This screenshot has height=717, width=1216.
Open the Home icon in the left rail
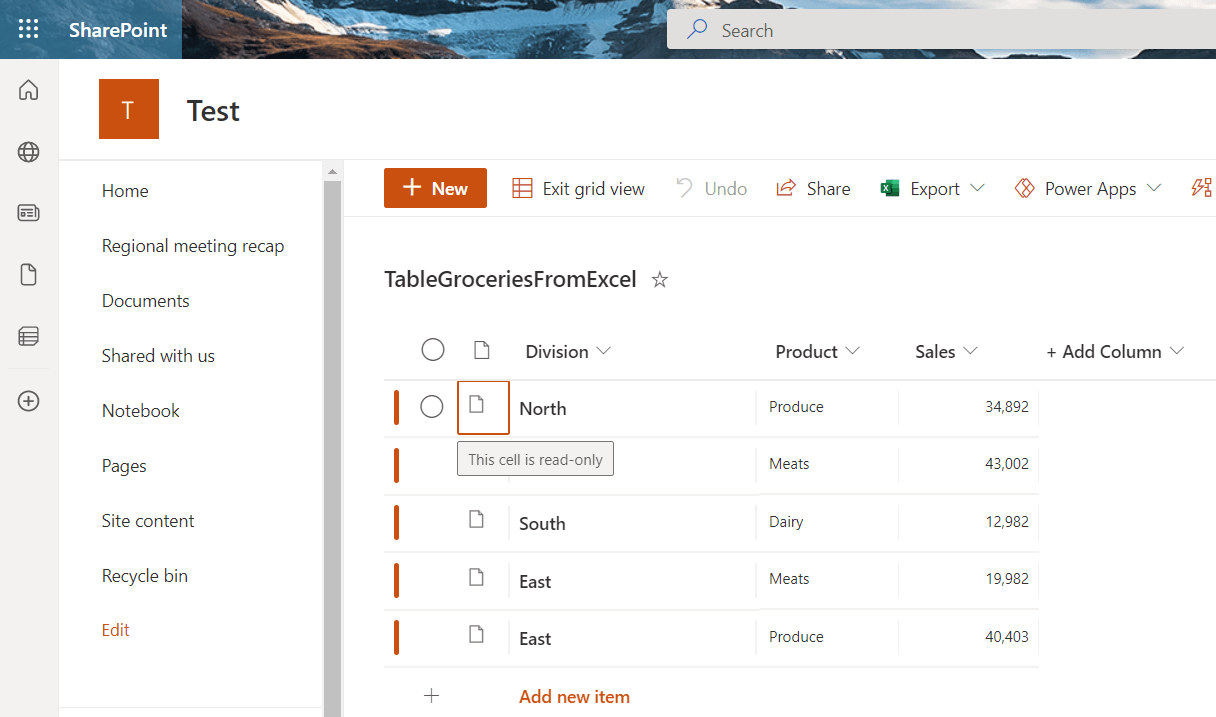coord(28,89)
